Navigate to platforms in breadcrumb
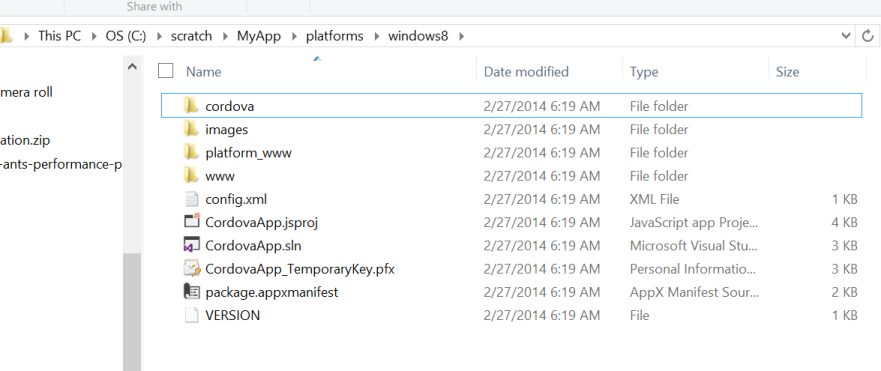The width and height of the screenshot is (881, 371). pyautogui.click(x=334, y=37)
